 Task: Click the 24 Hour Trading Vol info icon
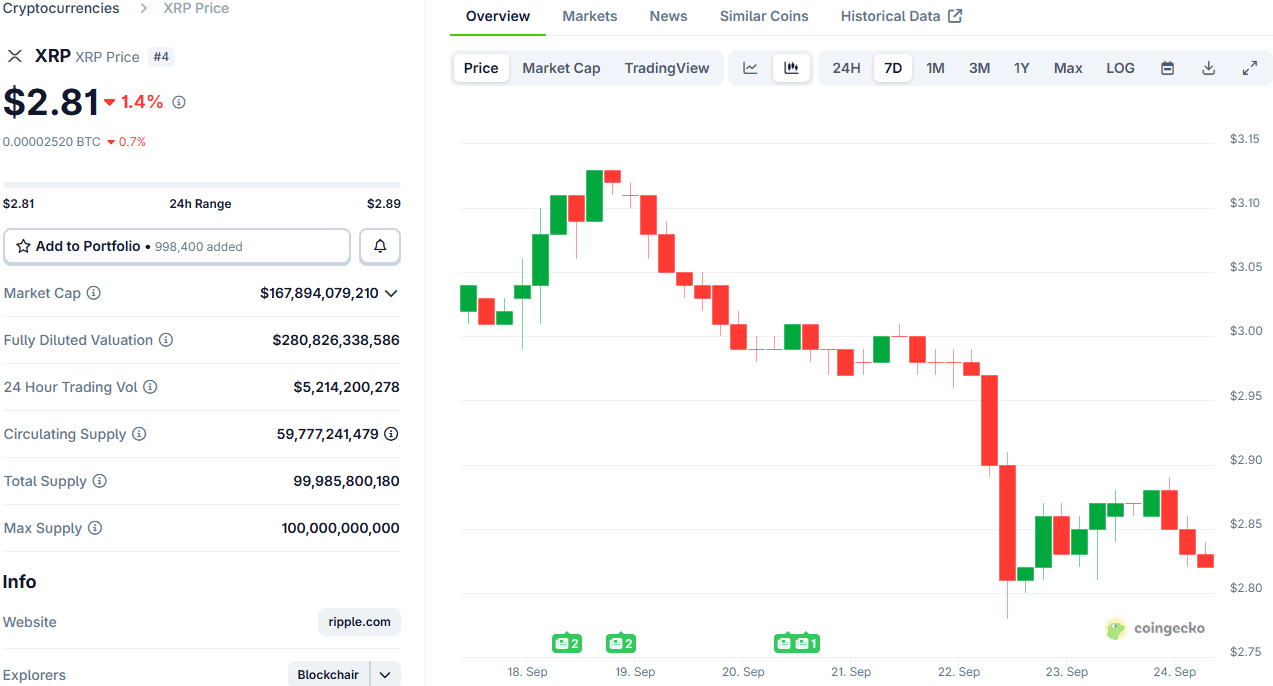coord(150,387)
